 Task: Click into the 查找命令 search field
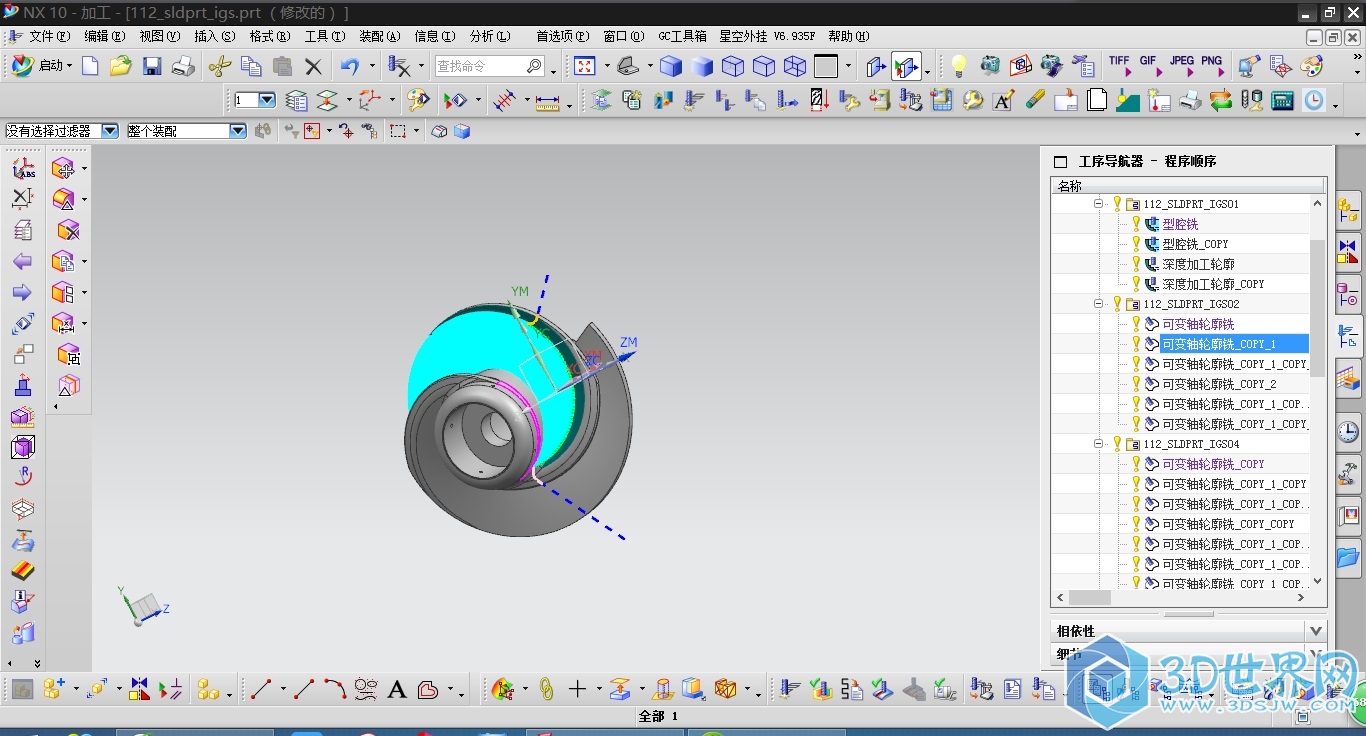pyautogui.click(x=489, y=66)
